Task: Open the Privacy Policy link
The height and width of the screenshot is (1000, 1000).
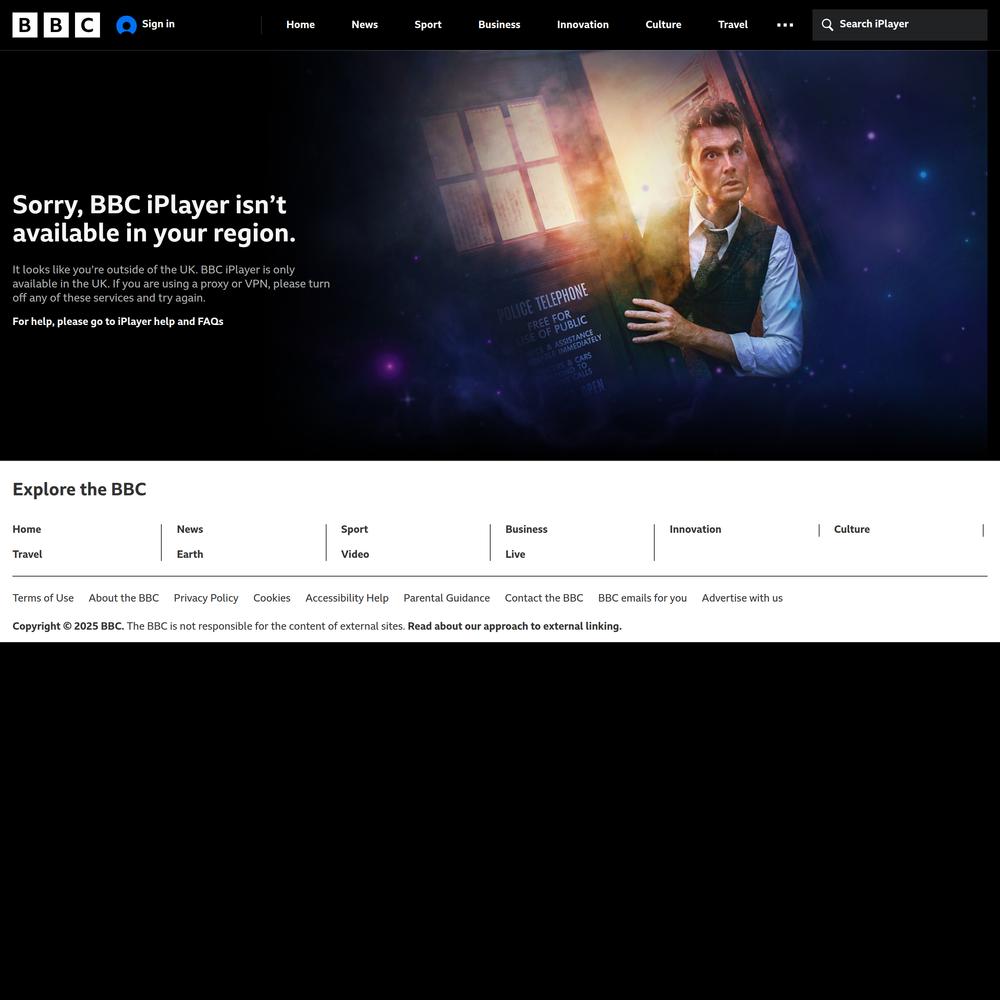Action: point(206,598)
